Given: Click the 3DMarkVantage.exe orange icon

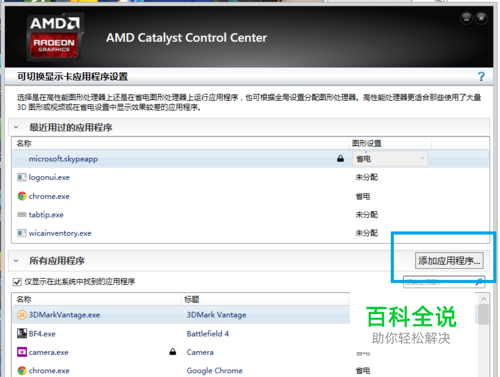Looking at the screenshot, I should (22, 315).
